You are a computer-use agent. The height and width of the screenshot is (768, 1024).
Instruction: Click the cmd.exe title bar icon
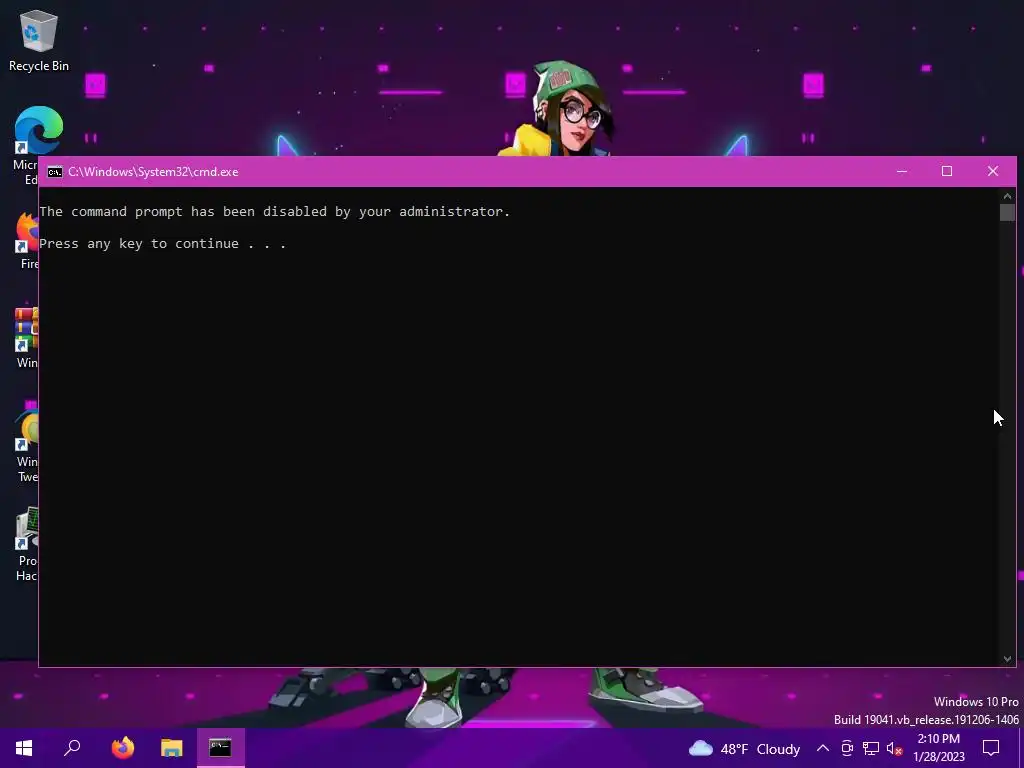point(55,172)
